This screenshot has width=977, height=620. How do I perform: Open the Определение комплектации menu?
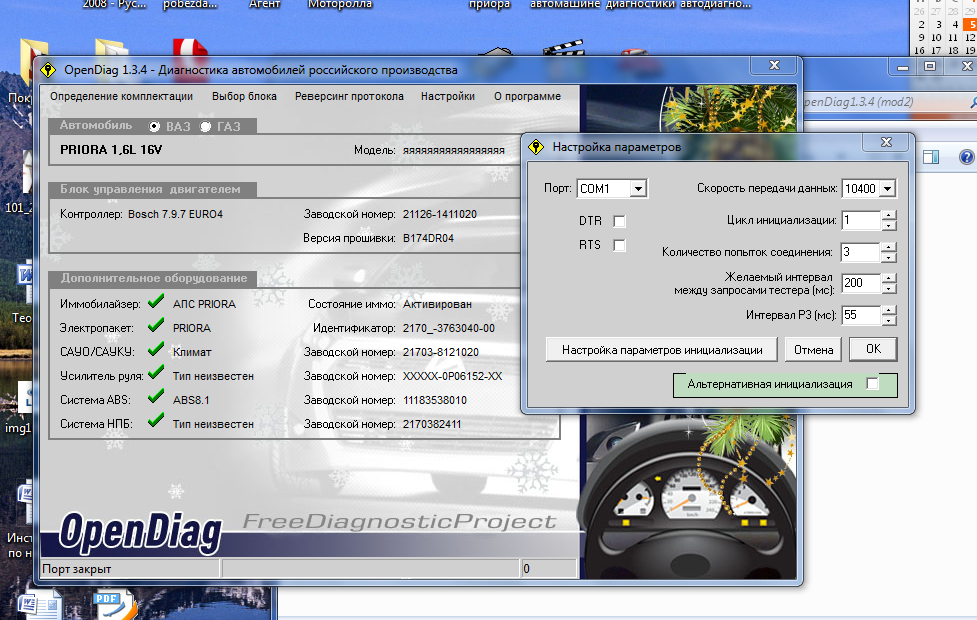click(122, 97)
